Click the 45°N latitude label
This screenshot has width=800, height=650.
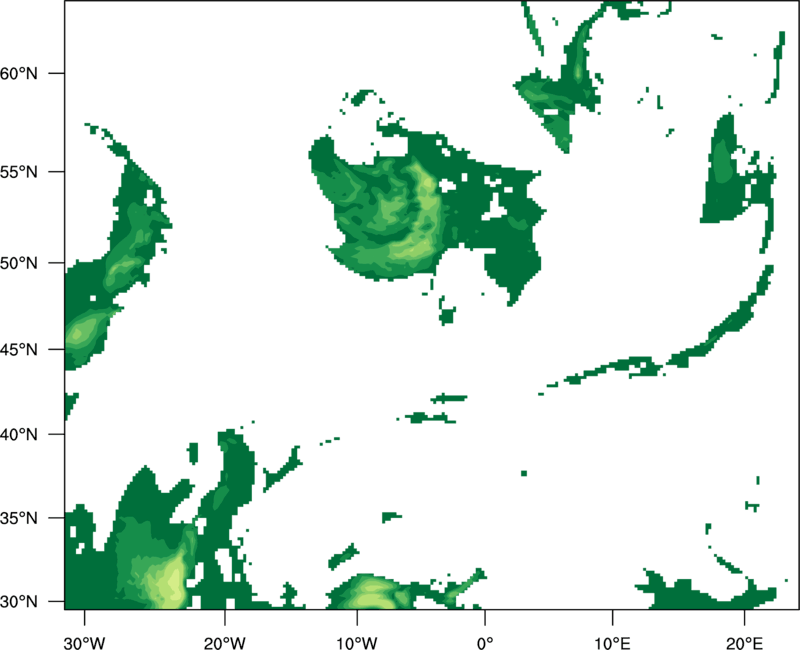coord(19,349)
